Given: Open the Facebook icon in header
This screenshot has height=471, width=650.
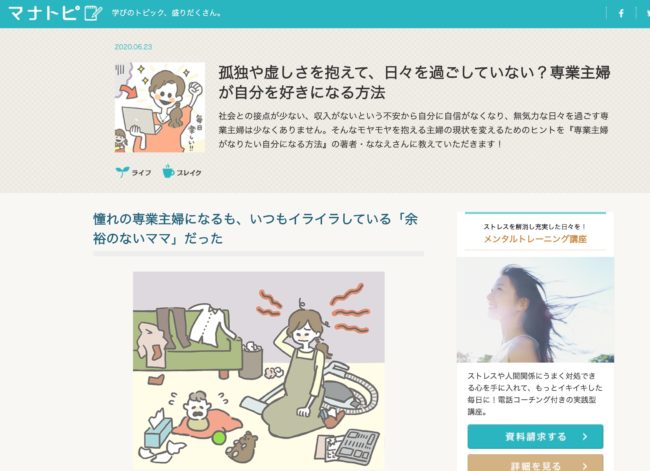Looking at the screenshot, I should (621, 13).
